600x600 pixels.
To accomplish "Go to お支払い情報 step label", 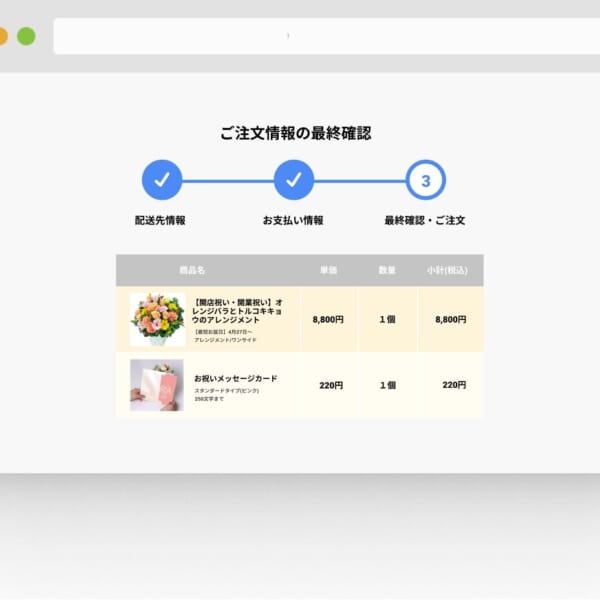I will pos(293,220).
